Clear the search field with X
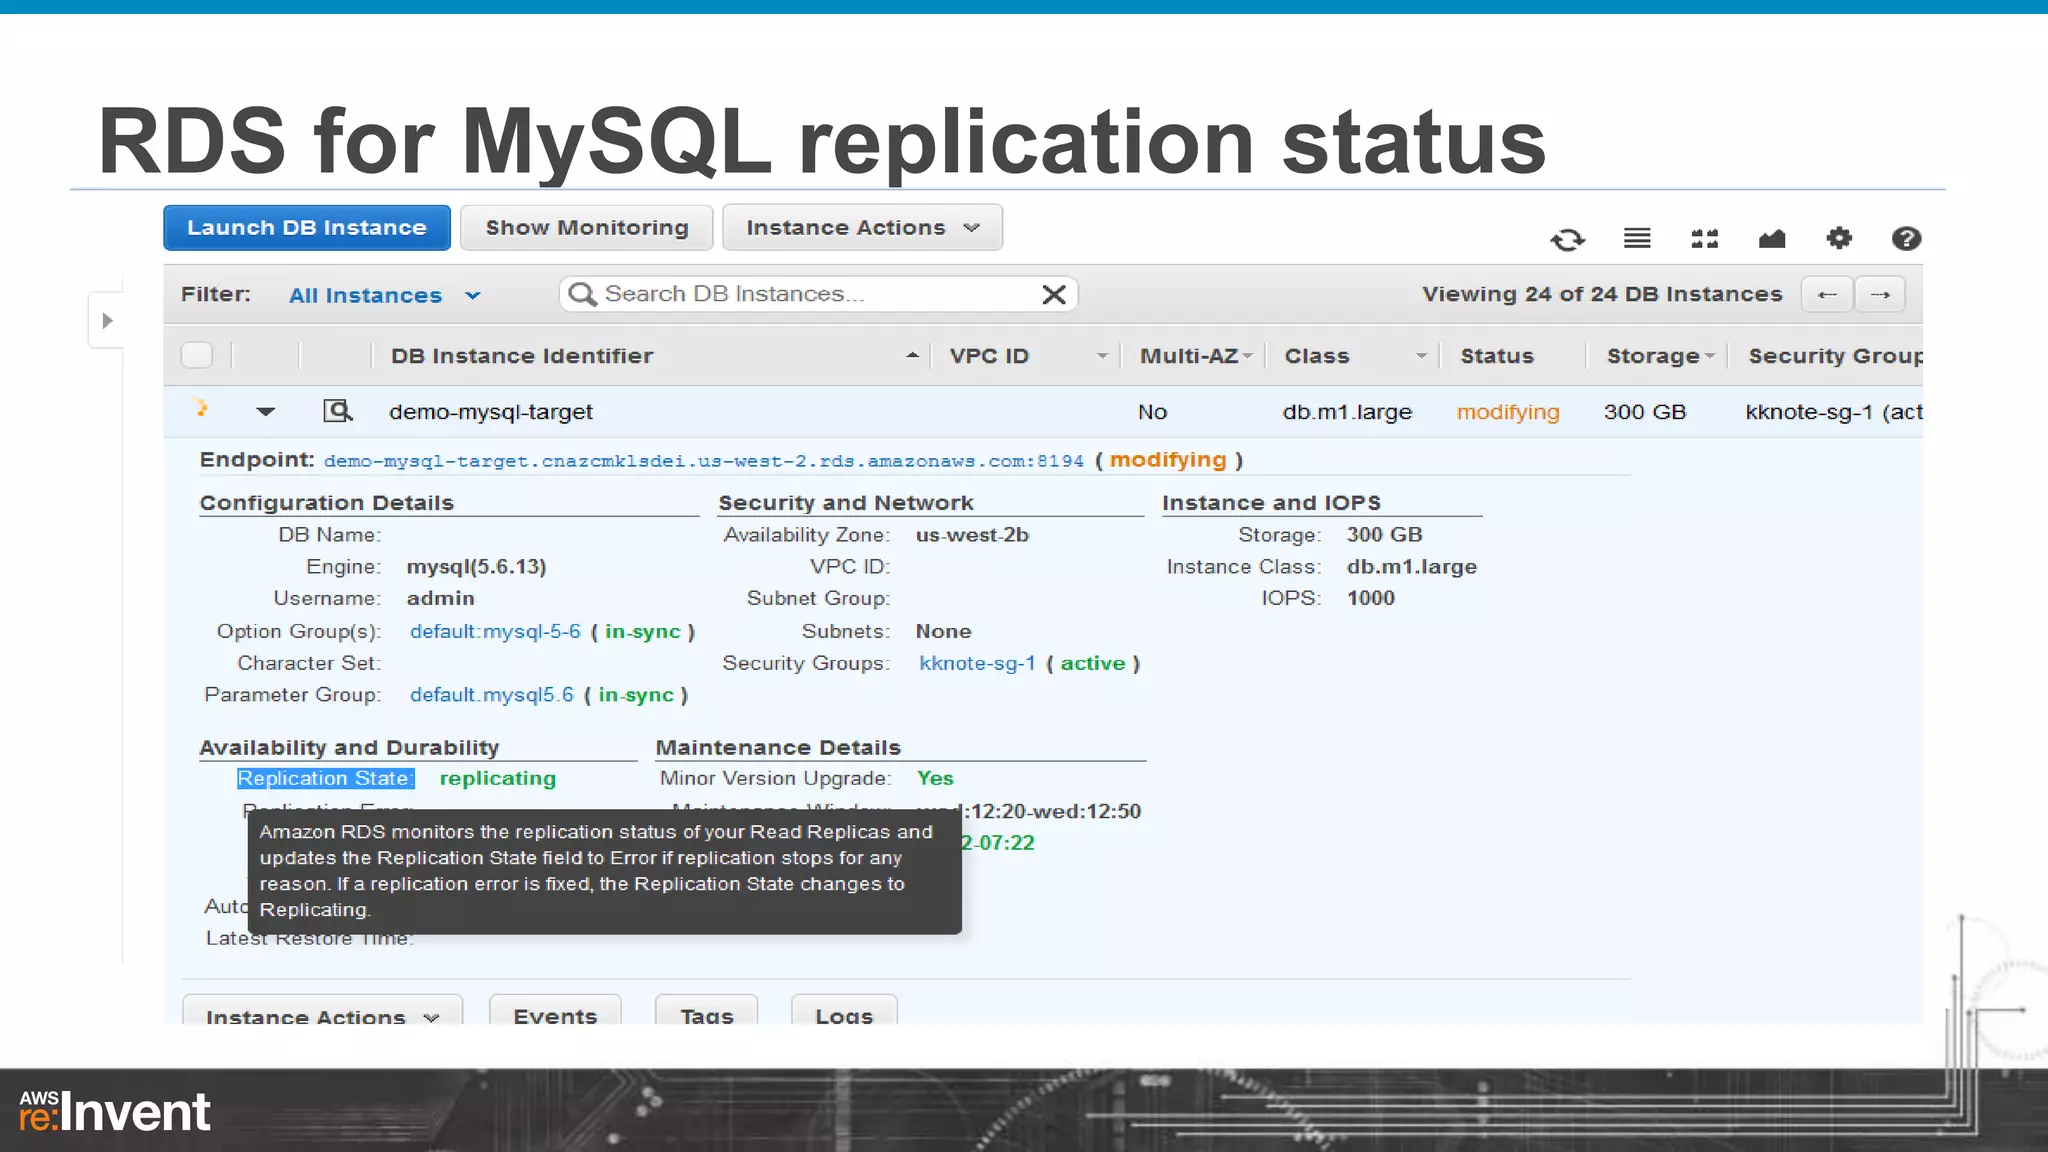This screenshot has width=2048, height=1152. pyautogui.click(x=1054, y=294)
